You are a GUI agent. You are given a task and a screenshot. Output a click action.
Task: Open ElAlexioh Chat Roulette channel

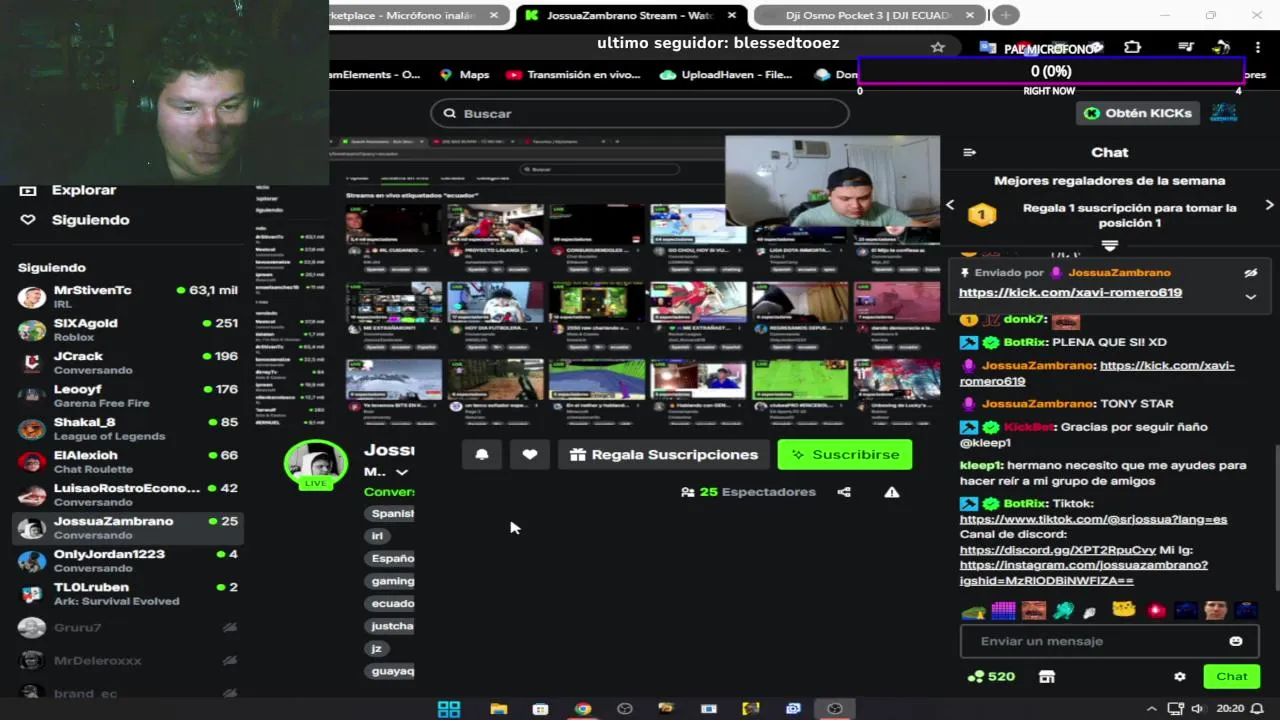coord(127,462)
